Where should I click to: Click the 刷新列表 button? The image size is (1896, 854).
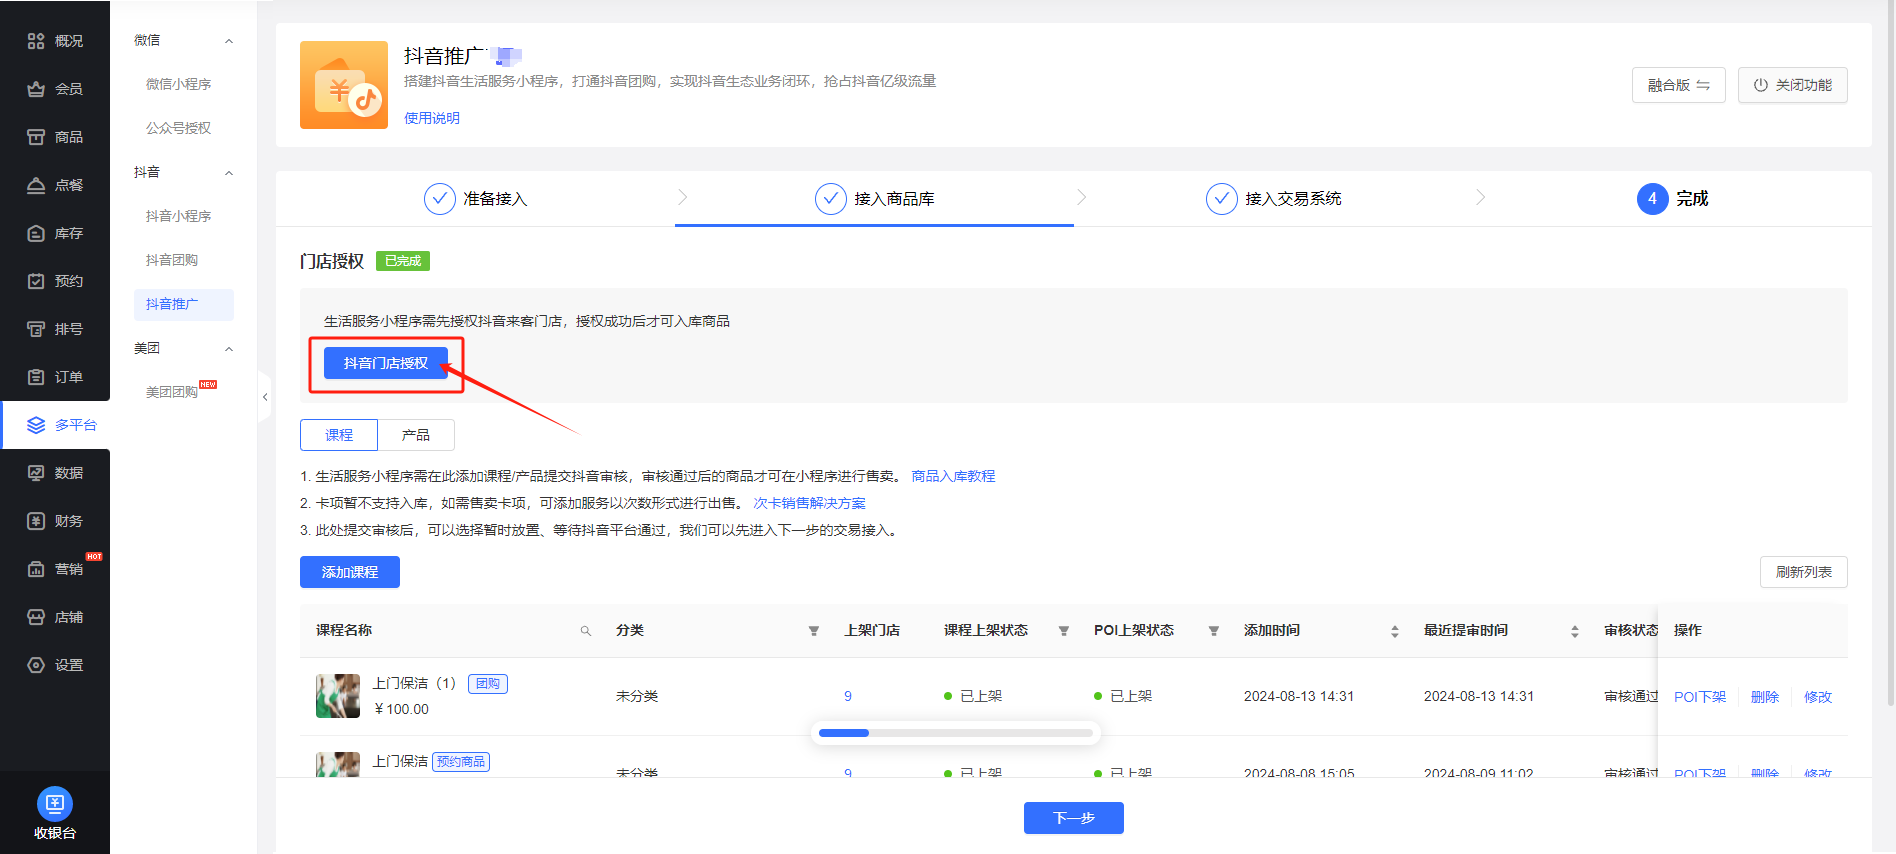(x=1804, y=572)
